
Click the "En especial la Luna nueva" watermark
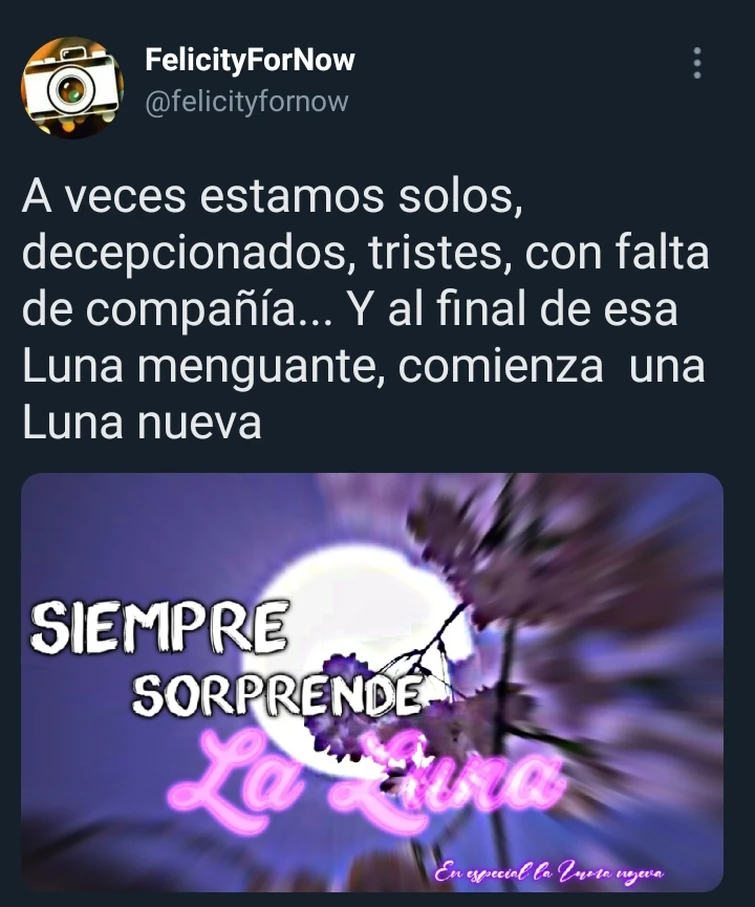[x=550, y=871]
